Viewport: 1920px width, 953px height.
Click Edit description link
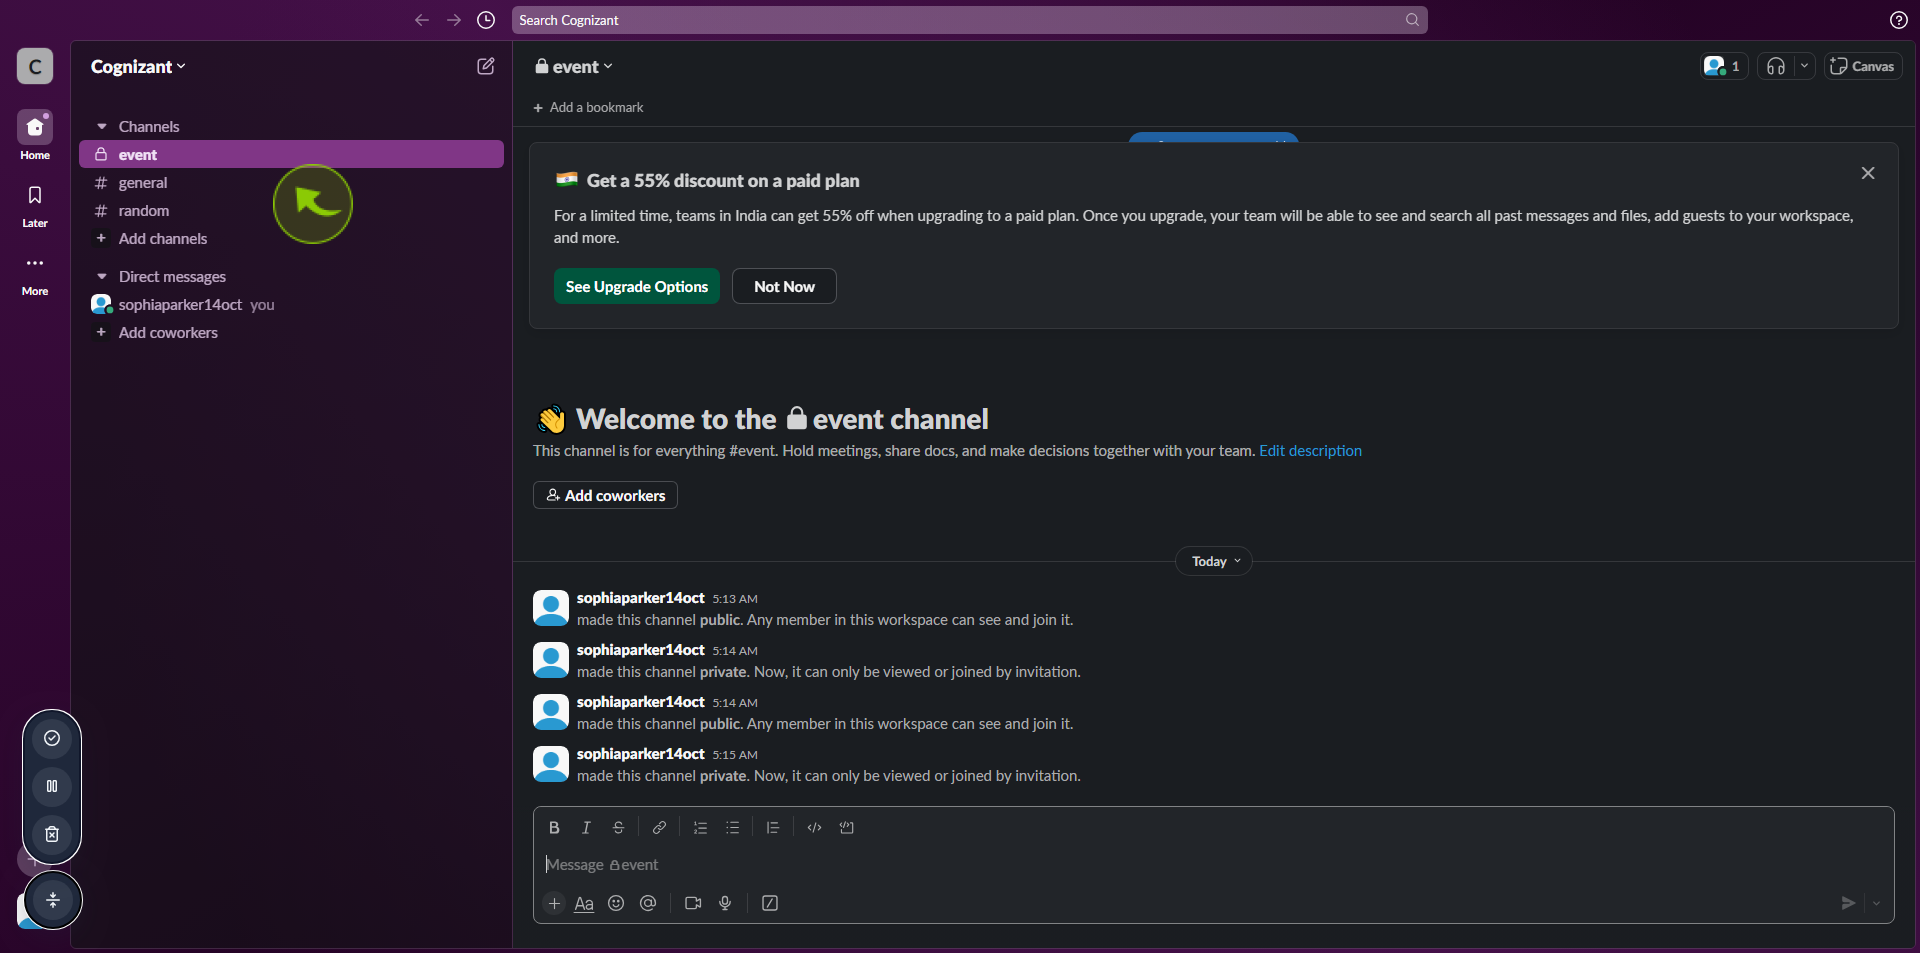(x=1310, y=451)
